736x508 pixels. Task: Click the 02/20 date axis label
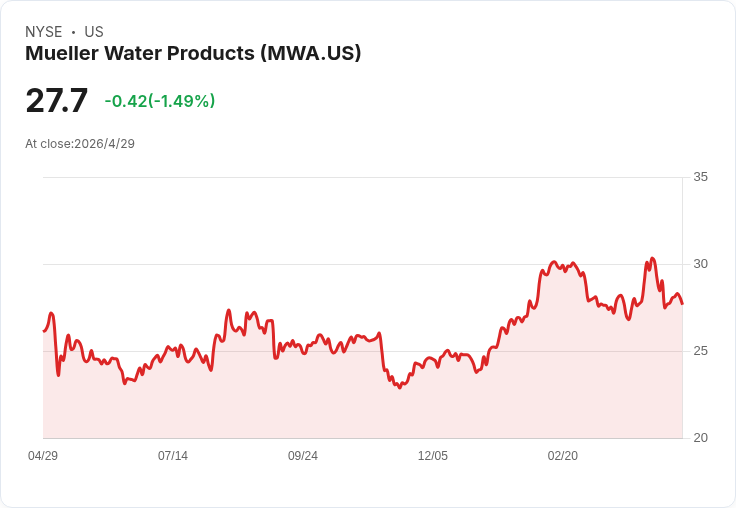pos(563,456)
